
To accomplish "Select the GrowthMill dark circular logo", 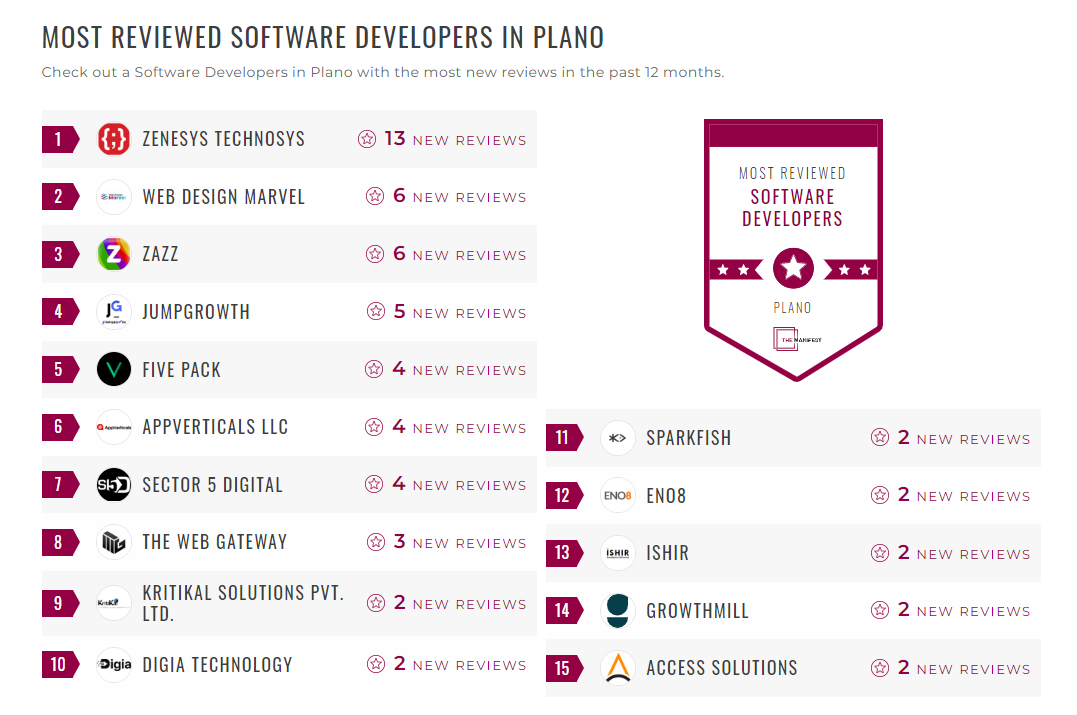I will 618,610.
